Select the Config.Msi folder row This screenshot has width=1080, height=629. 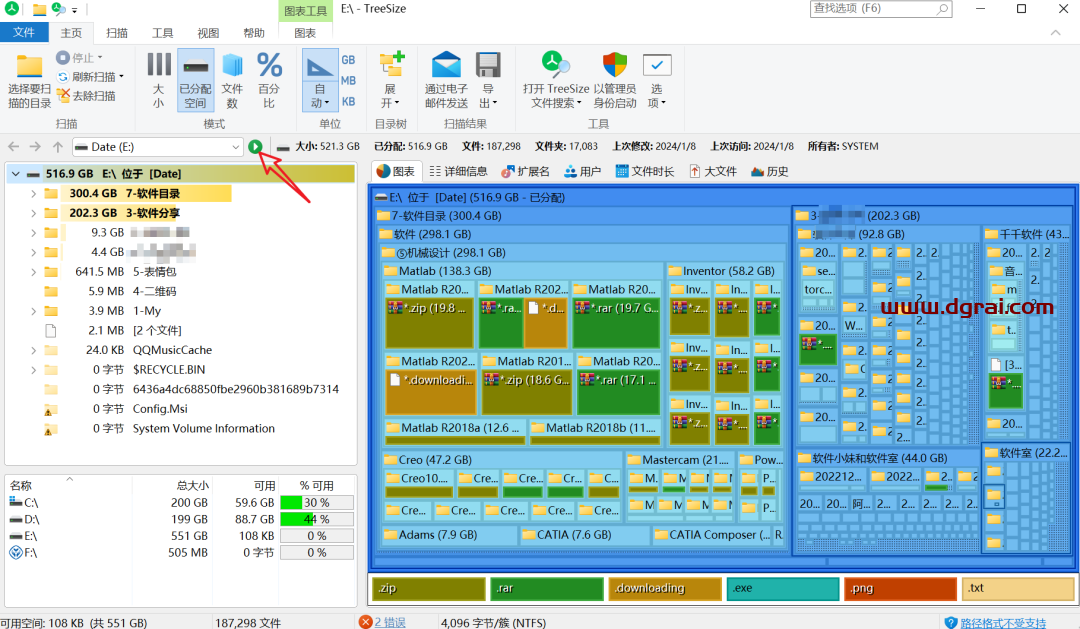[x=179, y=409]
